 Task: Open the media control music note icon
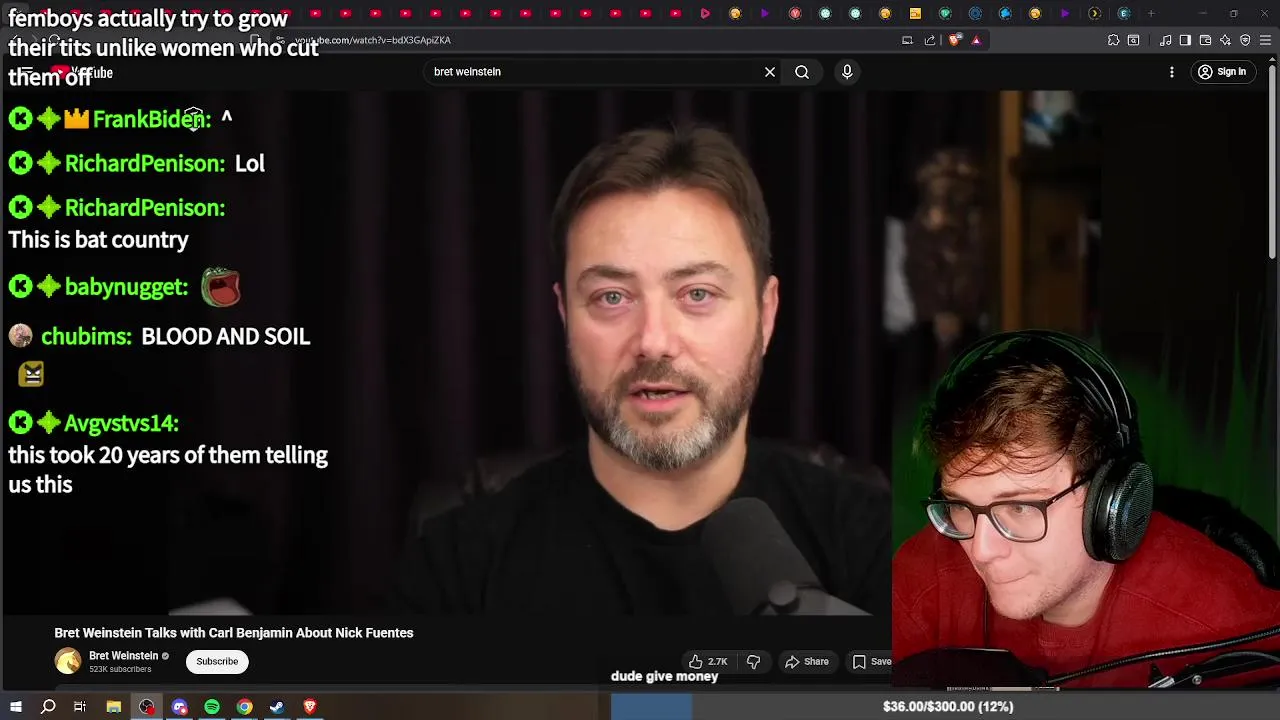coord(1165,40)
